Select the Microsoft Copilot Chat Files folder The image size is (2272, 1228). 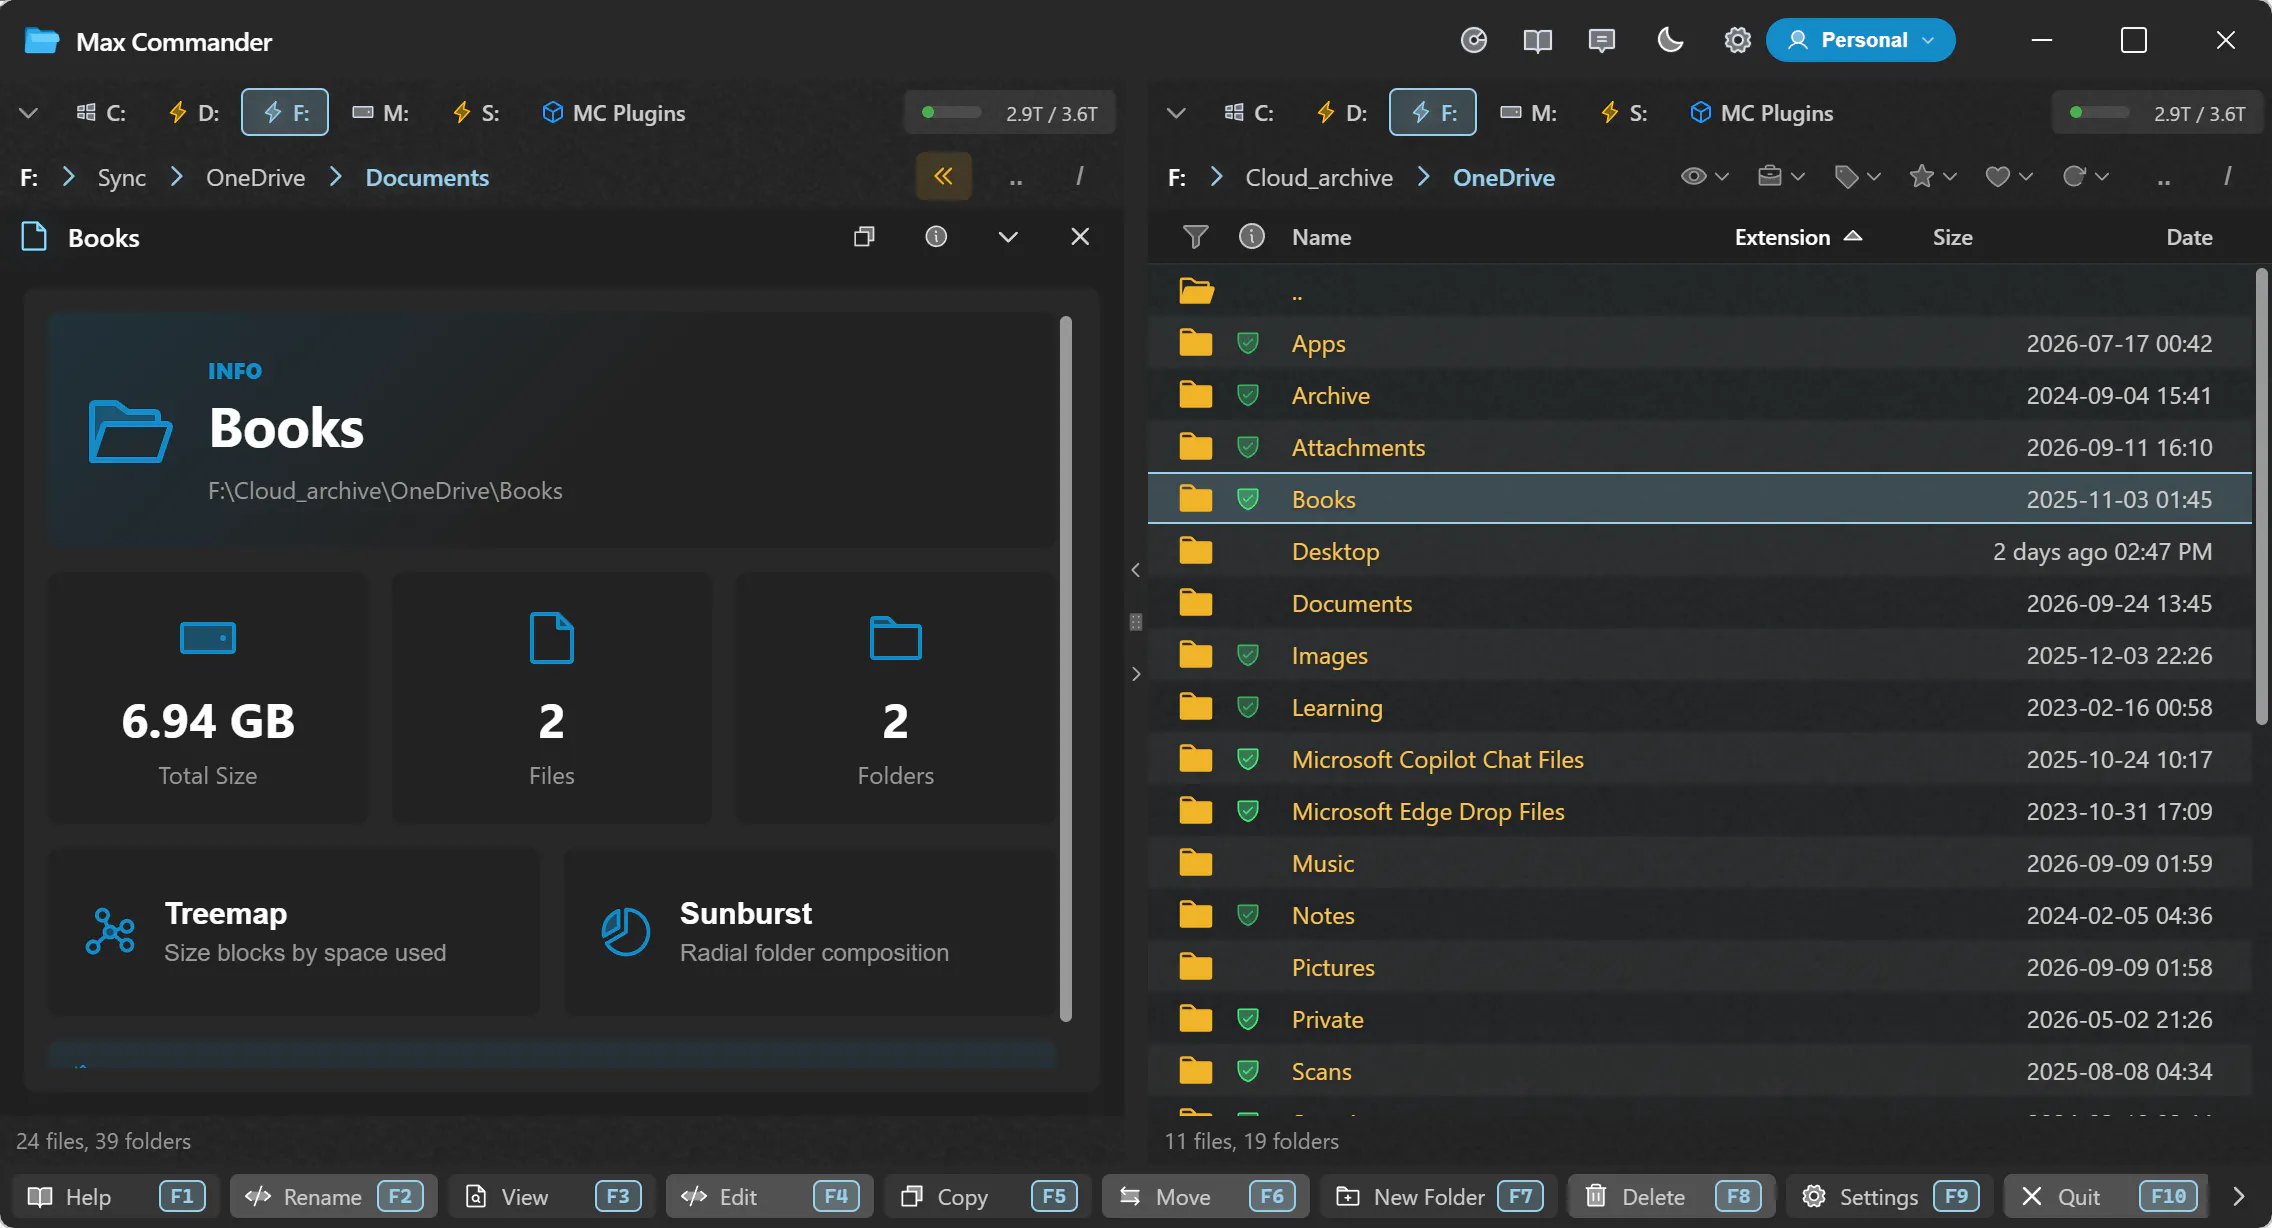tap(1700, 759)
